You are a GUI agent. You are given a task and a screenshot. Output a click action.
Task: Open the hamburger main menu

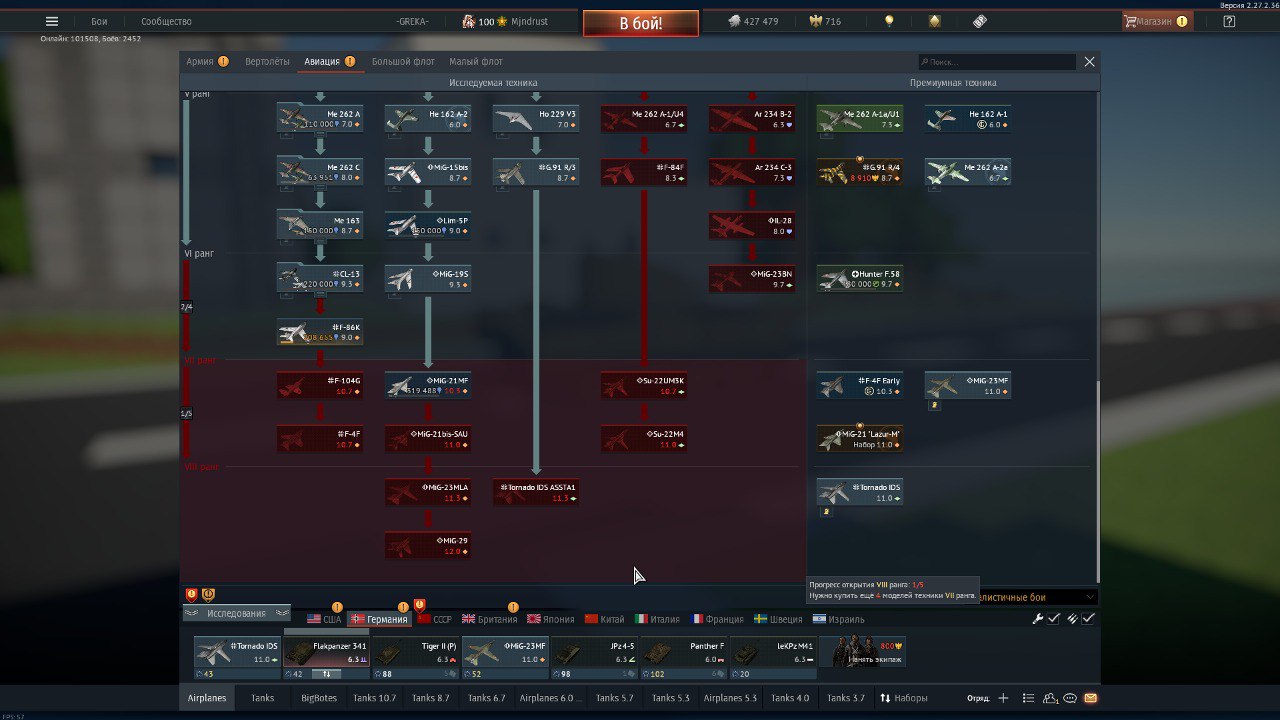[52, 21]
